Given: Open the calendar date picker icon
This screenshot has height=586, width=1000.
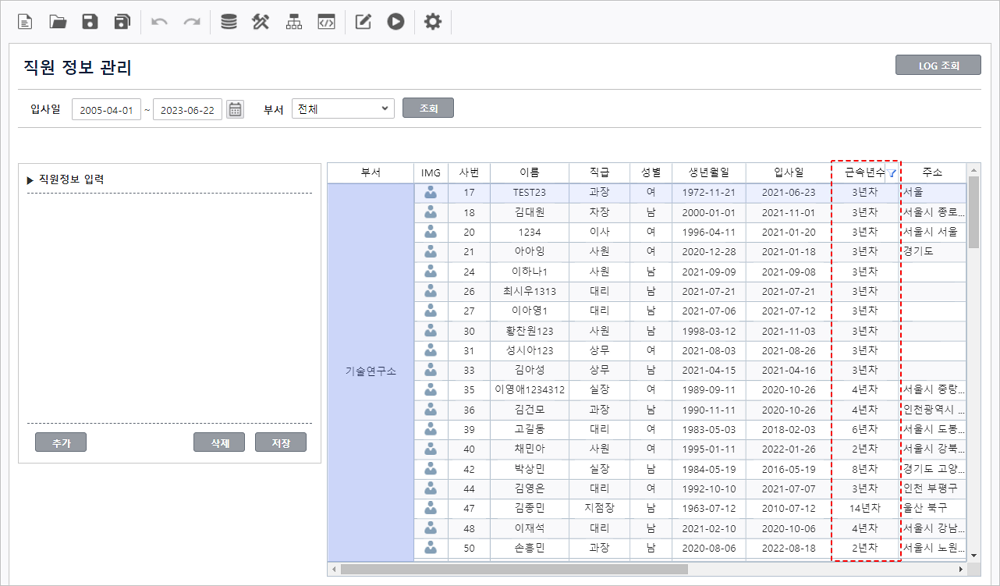Looking at the screenshot, I should [x=235, y=109].
